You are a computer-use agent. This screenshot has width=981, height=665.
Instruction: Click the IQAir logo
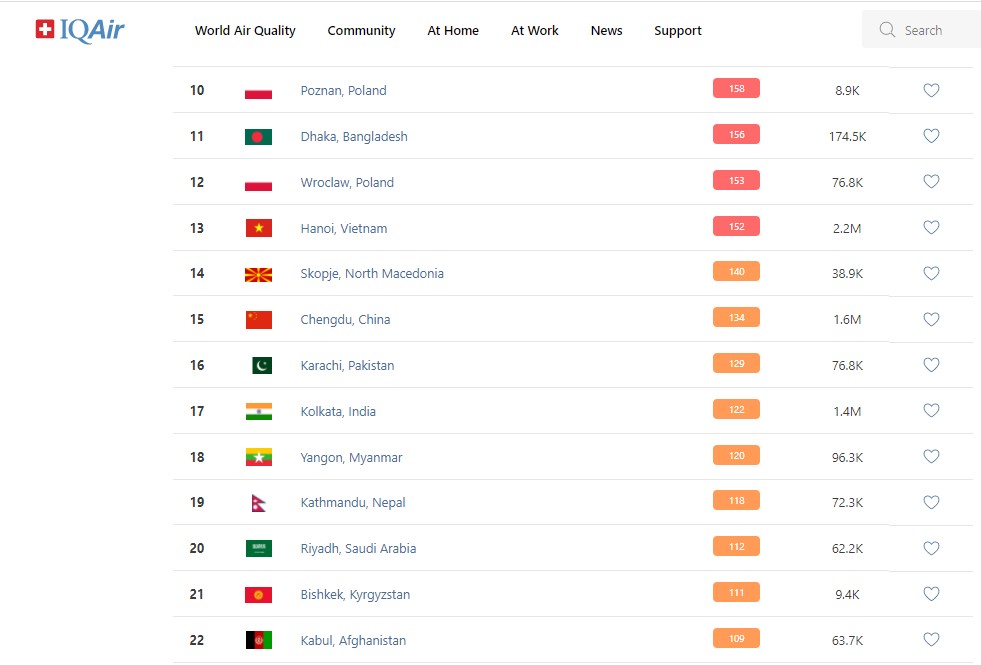click(x=80, y=30)
